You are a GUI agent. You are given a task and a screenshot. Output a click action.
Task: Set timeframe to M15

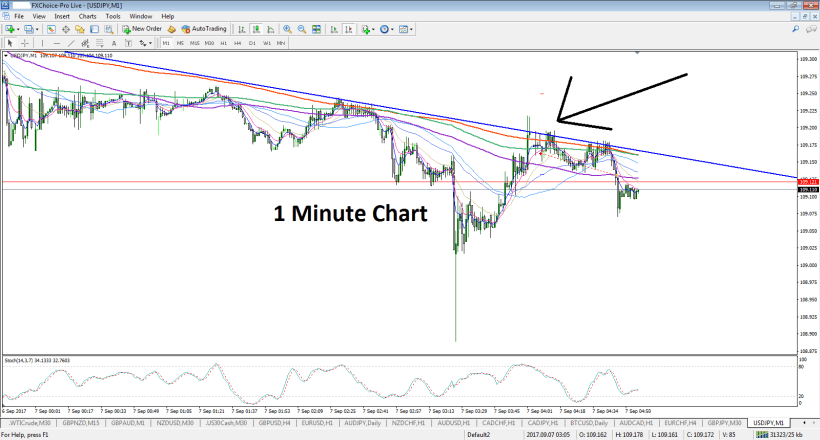click(195, 43)
